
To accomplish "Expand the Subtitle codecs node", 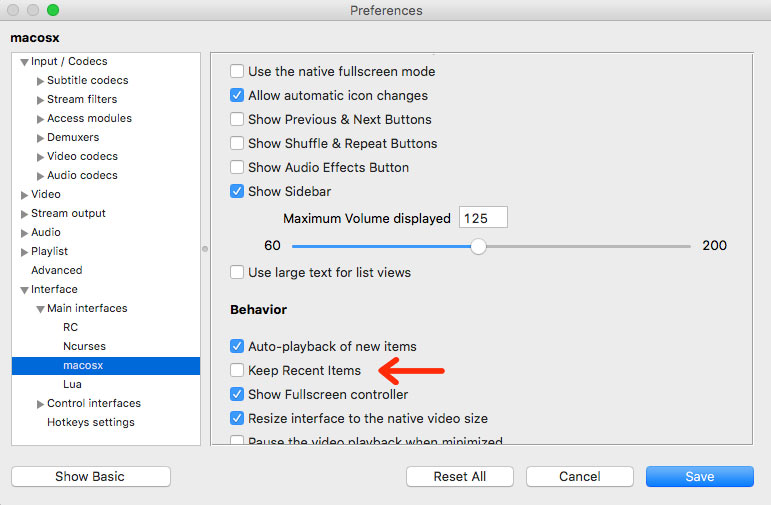I will click(40, 81).
